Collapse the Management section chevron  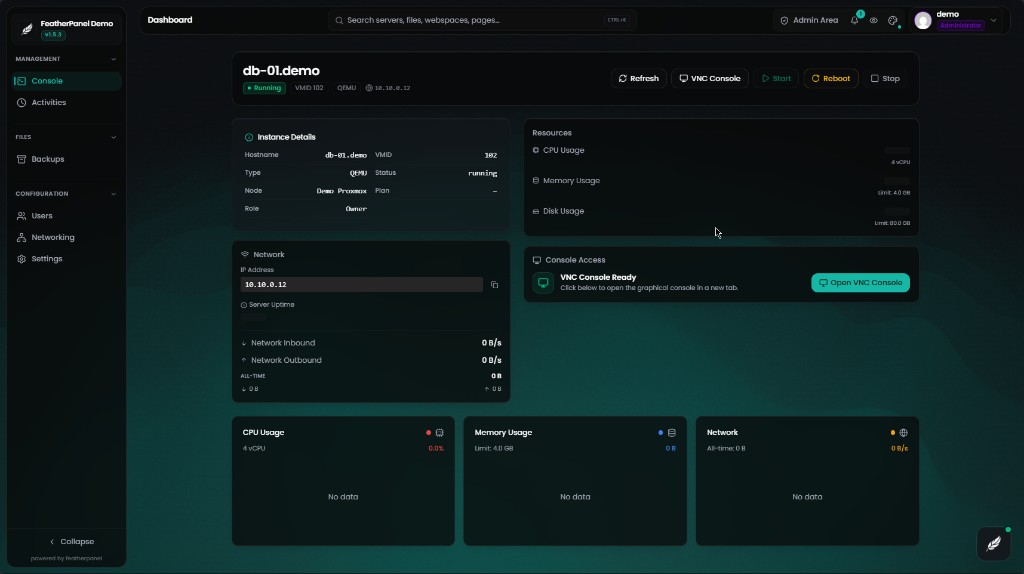[x=114, y=59]
